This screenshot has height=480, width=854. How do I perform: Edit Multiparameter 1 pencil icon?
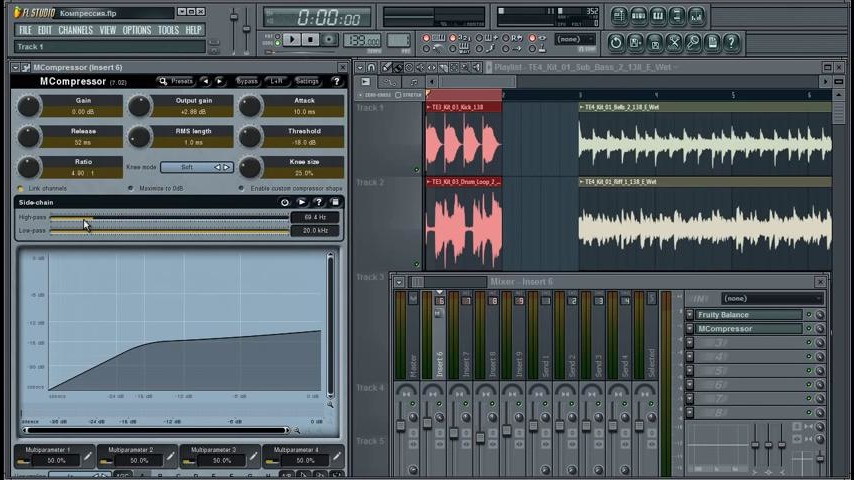point(88,457)
